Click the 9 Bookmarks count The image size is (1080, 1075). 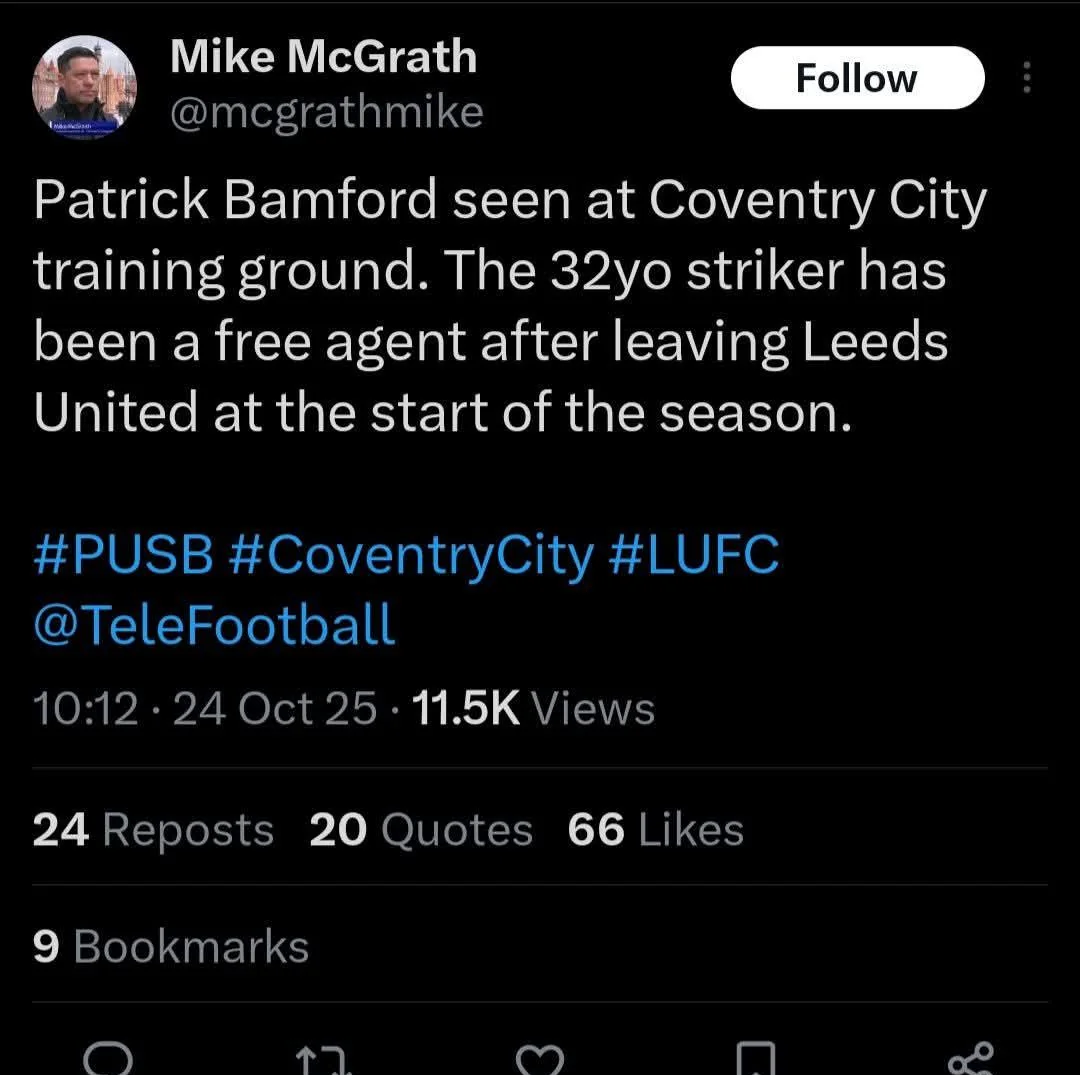[x=171, y=947]
